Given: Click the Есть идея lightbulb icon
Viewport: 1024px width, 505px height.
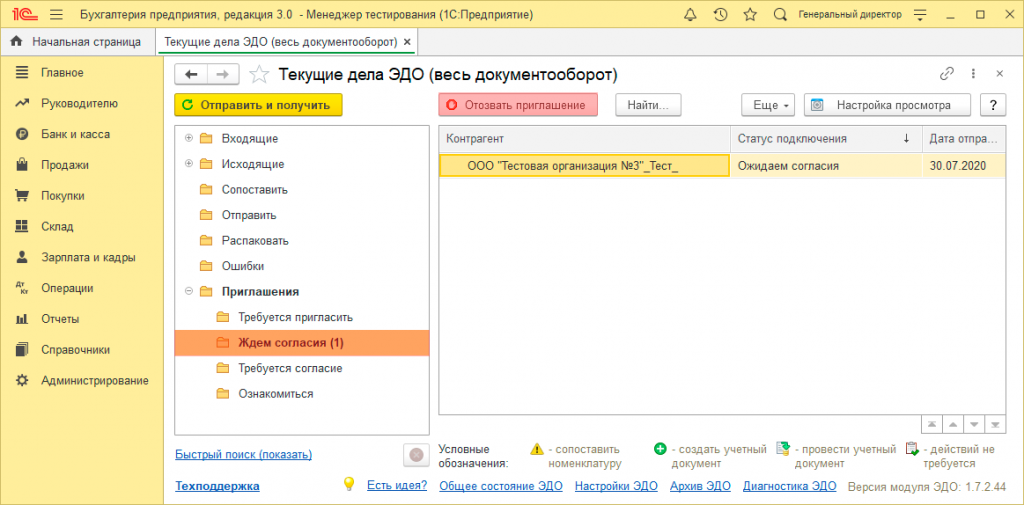Looking at the screenshot, I should click(349, 484).
